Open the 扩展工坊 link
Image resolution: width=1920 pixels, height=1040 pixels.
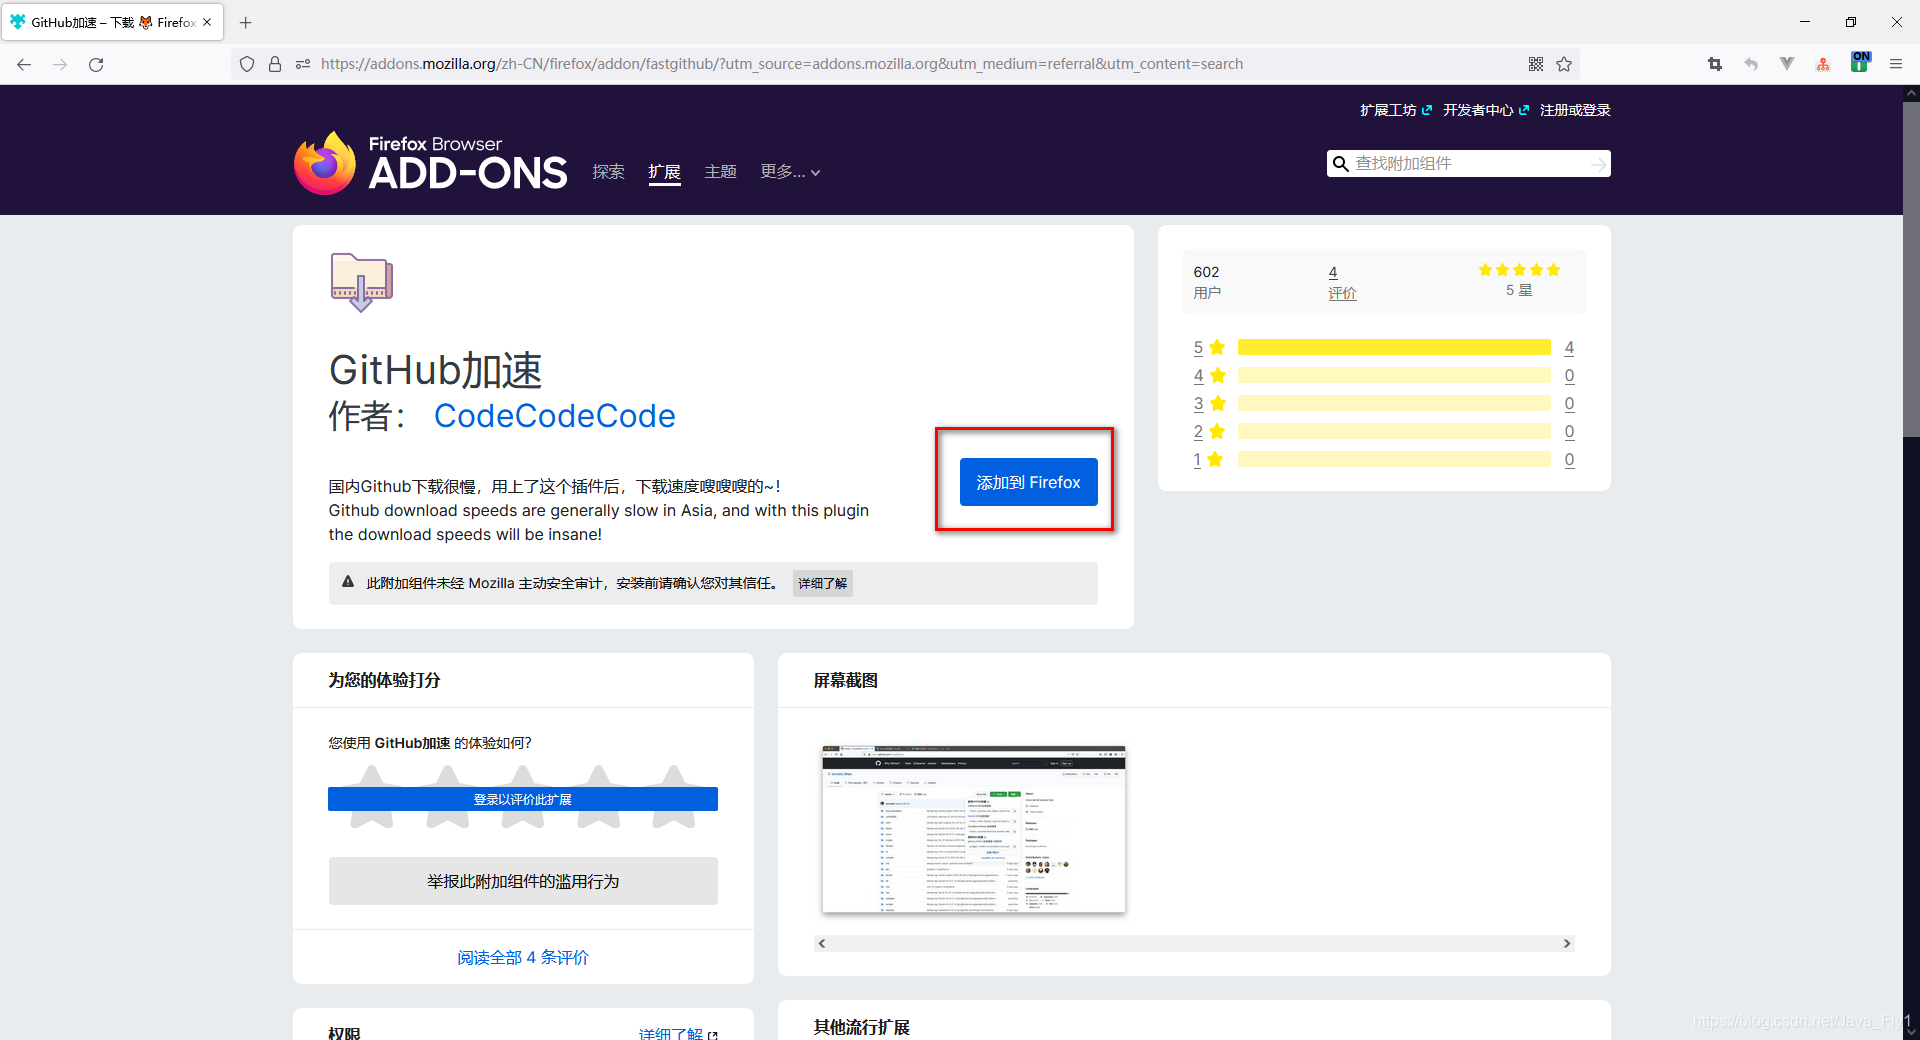[x=1395, y=110]
